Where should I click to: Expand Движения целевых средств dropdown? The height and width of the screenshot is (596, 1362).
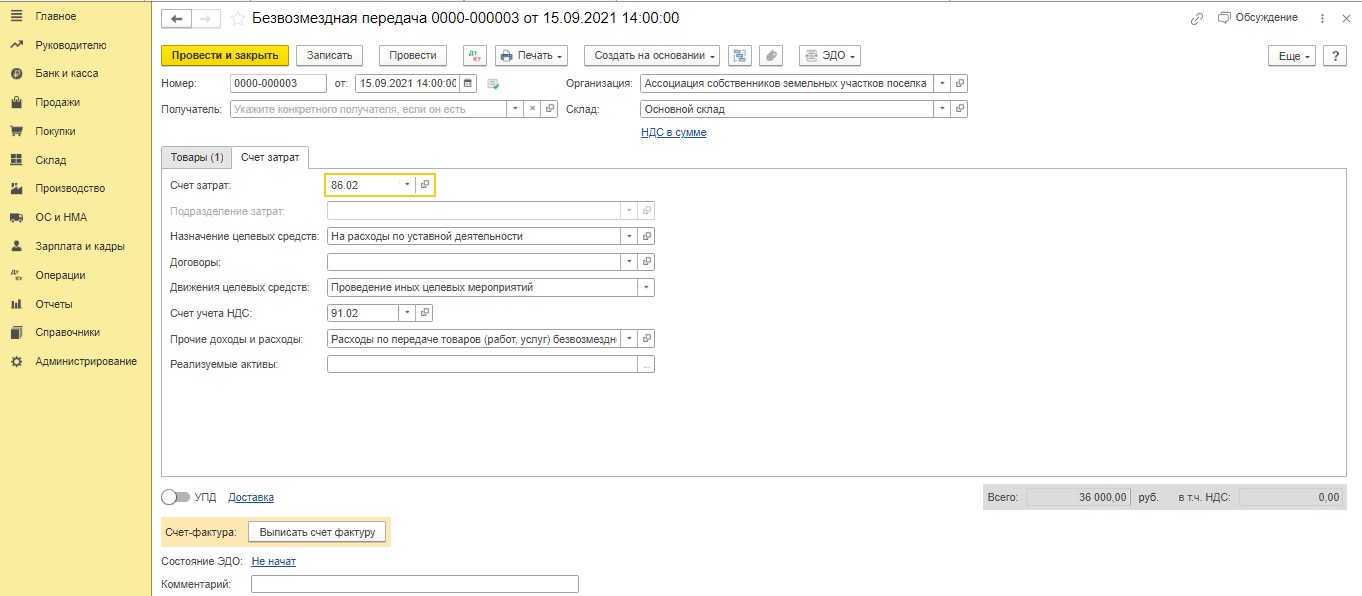point(646,287)
